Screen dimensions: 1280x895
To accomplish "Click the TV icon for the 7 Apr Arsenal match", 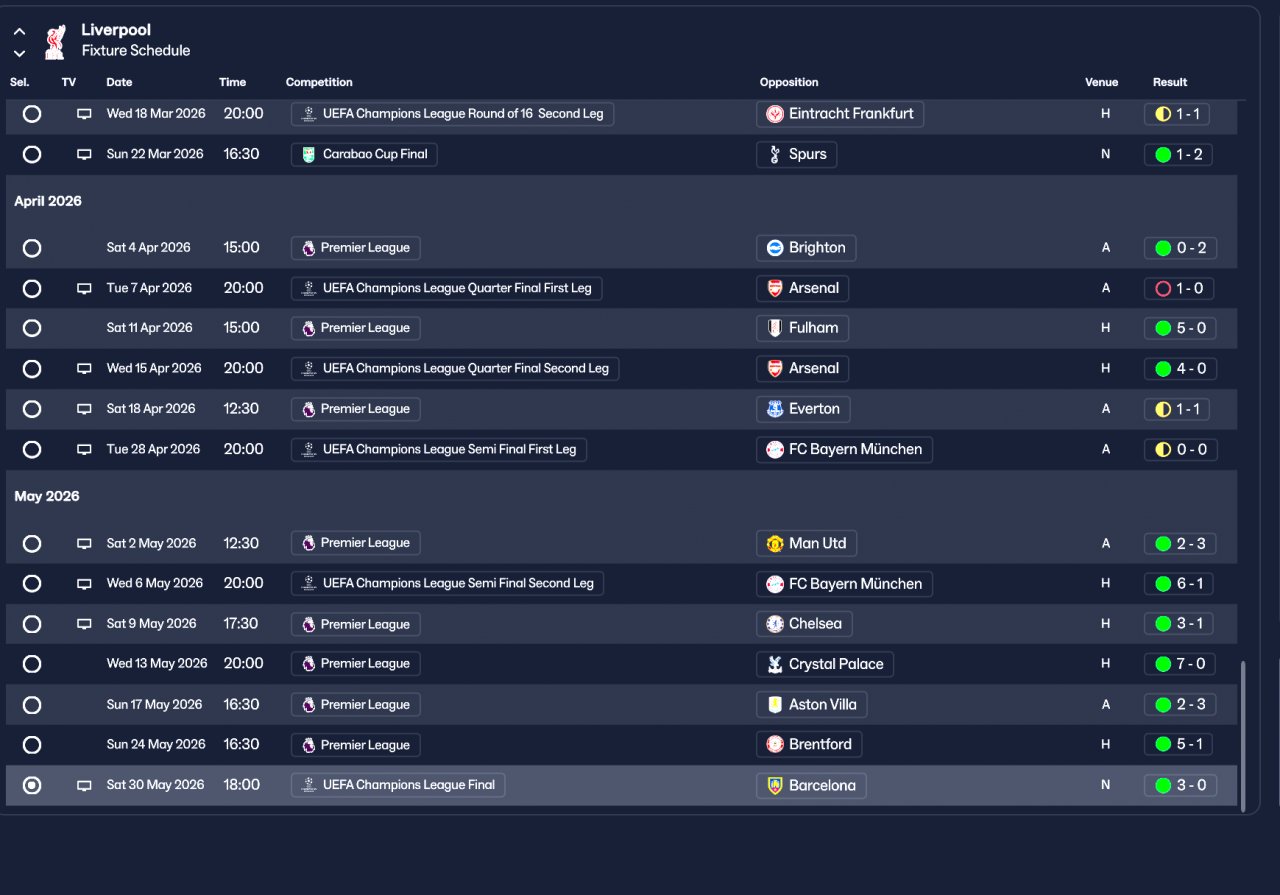I will coord(85,288).
